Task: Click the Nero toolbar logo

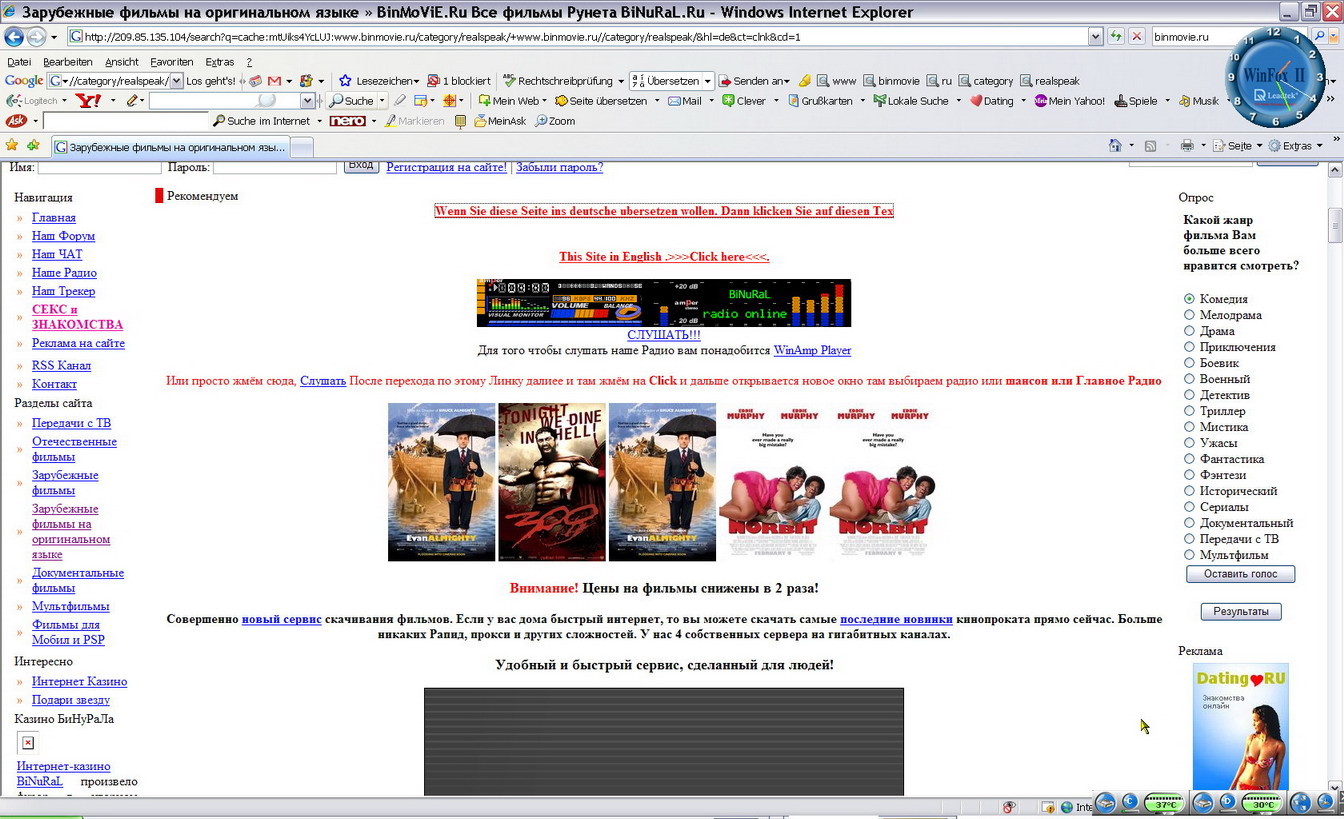Action: tap(348, 121)
